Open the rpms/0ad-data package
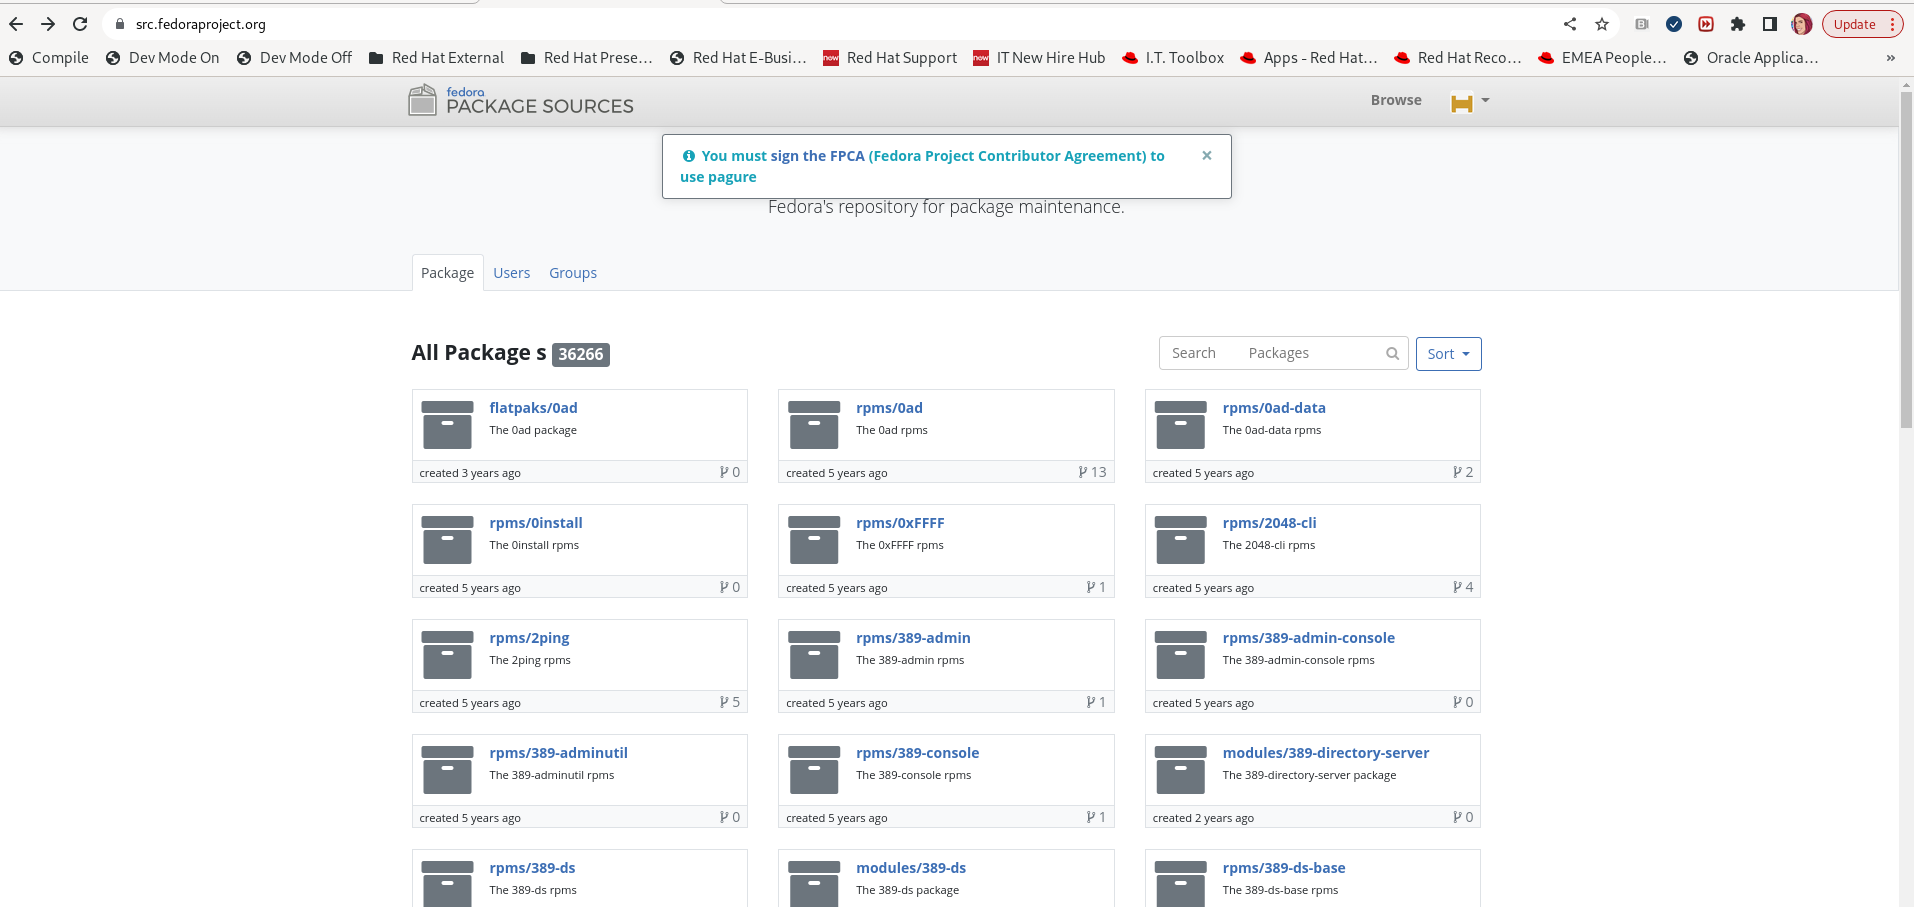The width and height of the screenshot is (1914, 907). pos(1274,408)
